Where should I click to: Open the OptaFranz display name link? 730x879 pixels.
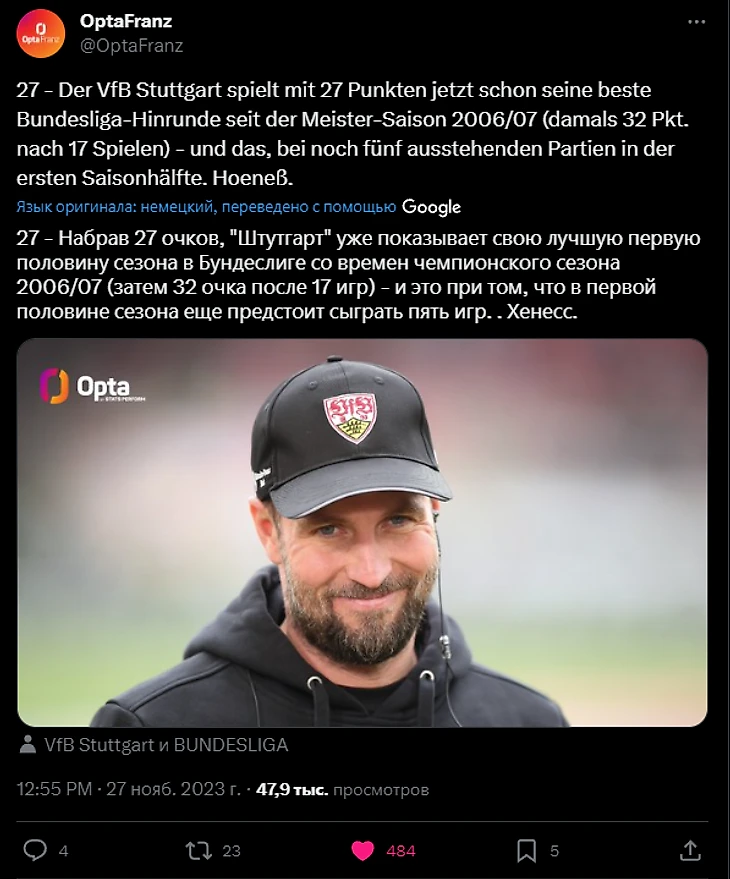[126, 21]
